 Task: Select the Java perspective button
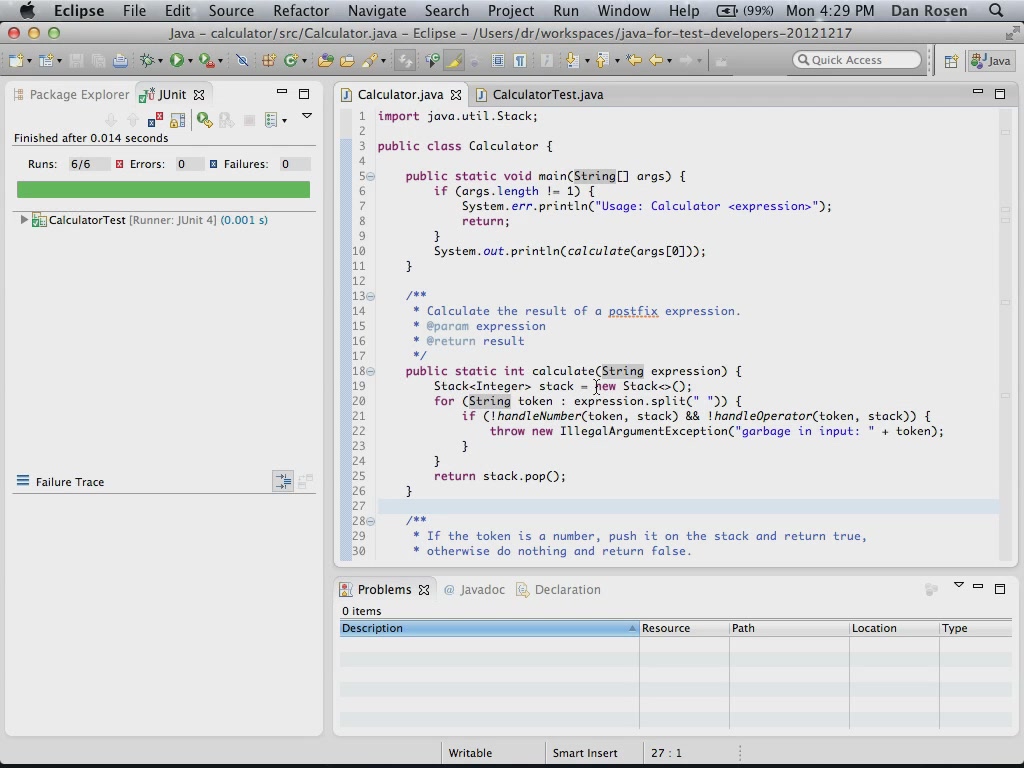point(991,61)
